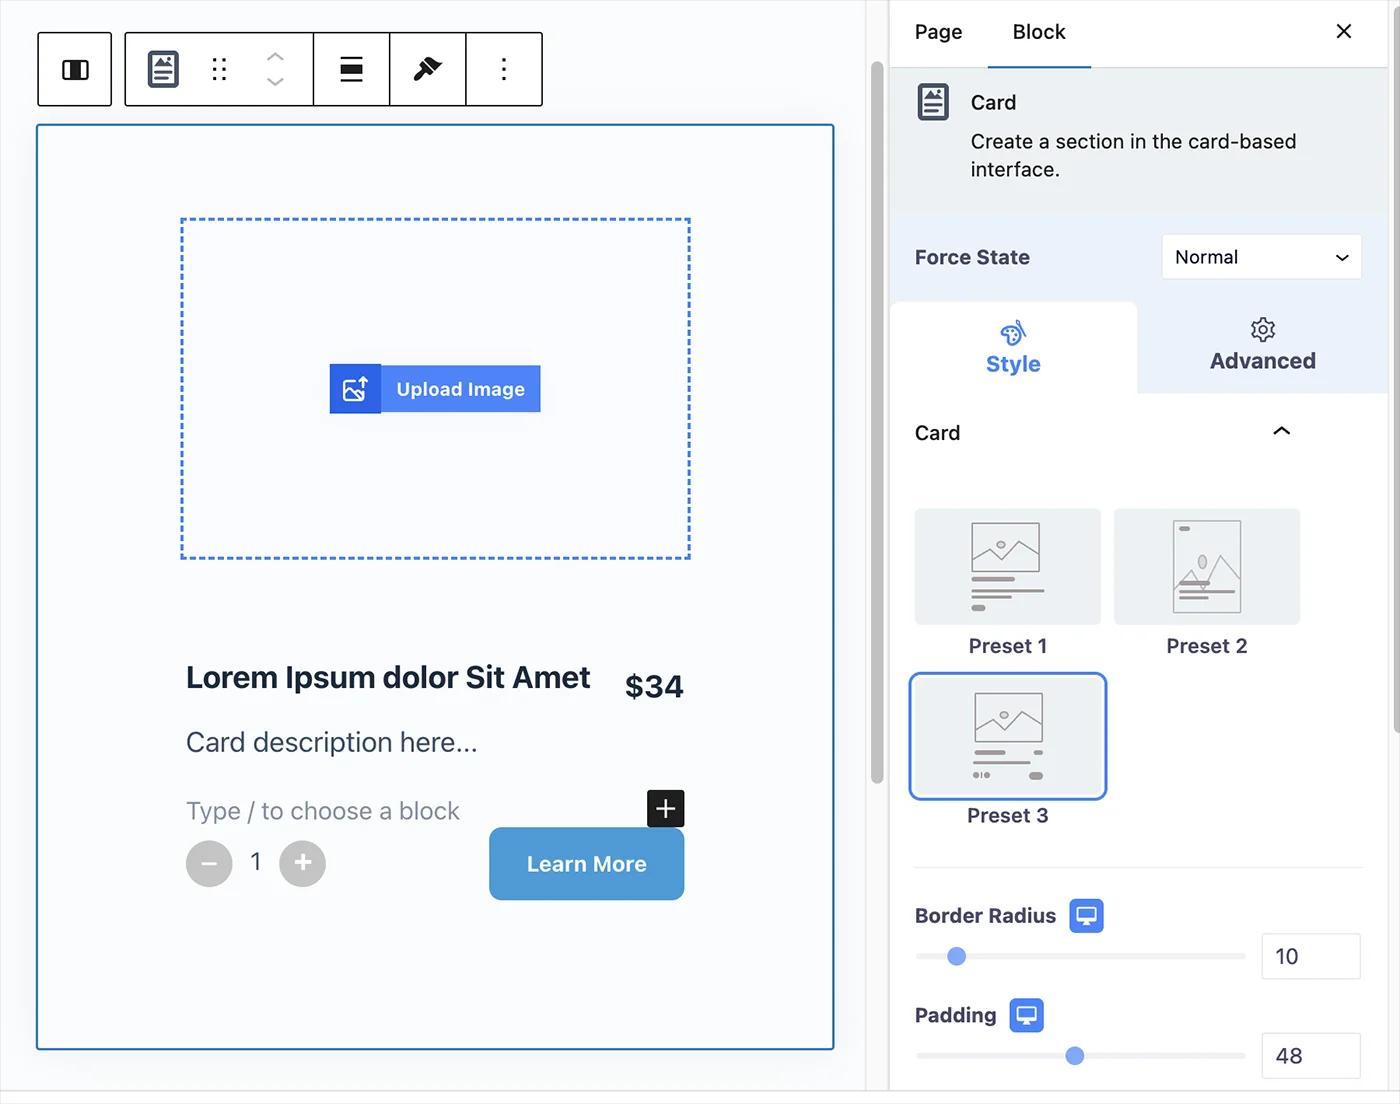The width and height of the screenshot is (1400, 1104).
Task: Click the Learn More button
Action: [586, 864]
